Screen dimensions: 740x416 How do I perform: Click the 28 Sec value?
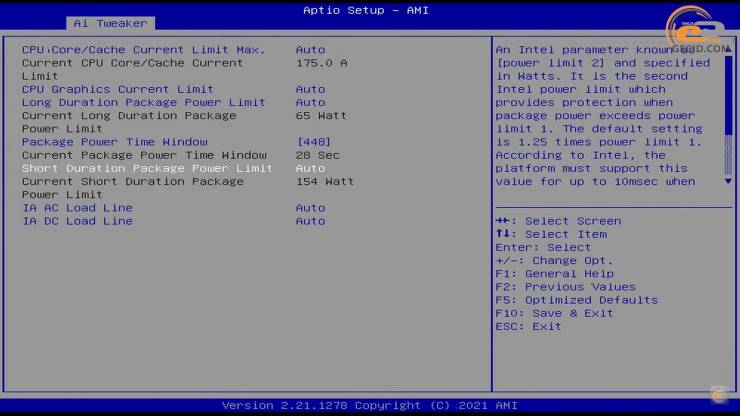click(x=318, y=155)
